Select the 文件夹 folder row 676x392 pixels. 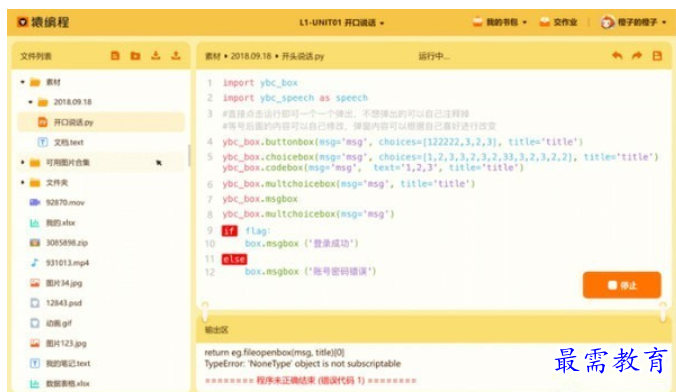(101, 183)
